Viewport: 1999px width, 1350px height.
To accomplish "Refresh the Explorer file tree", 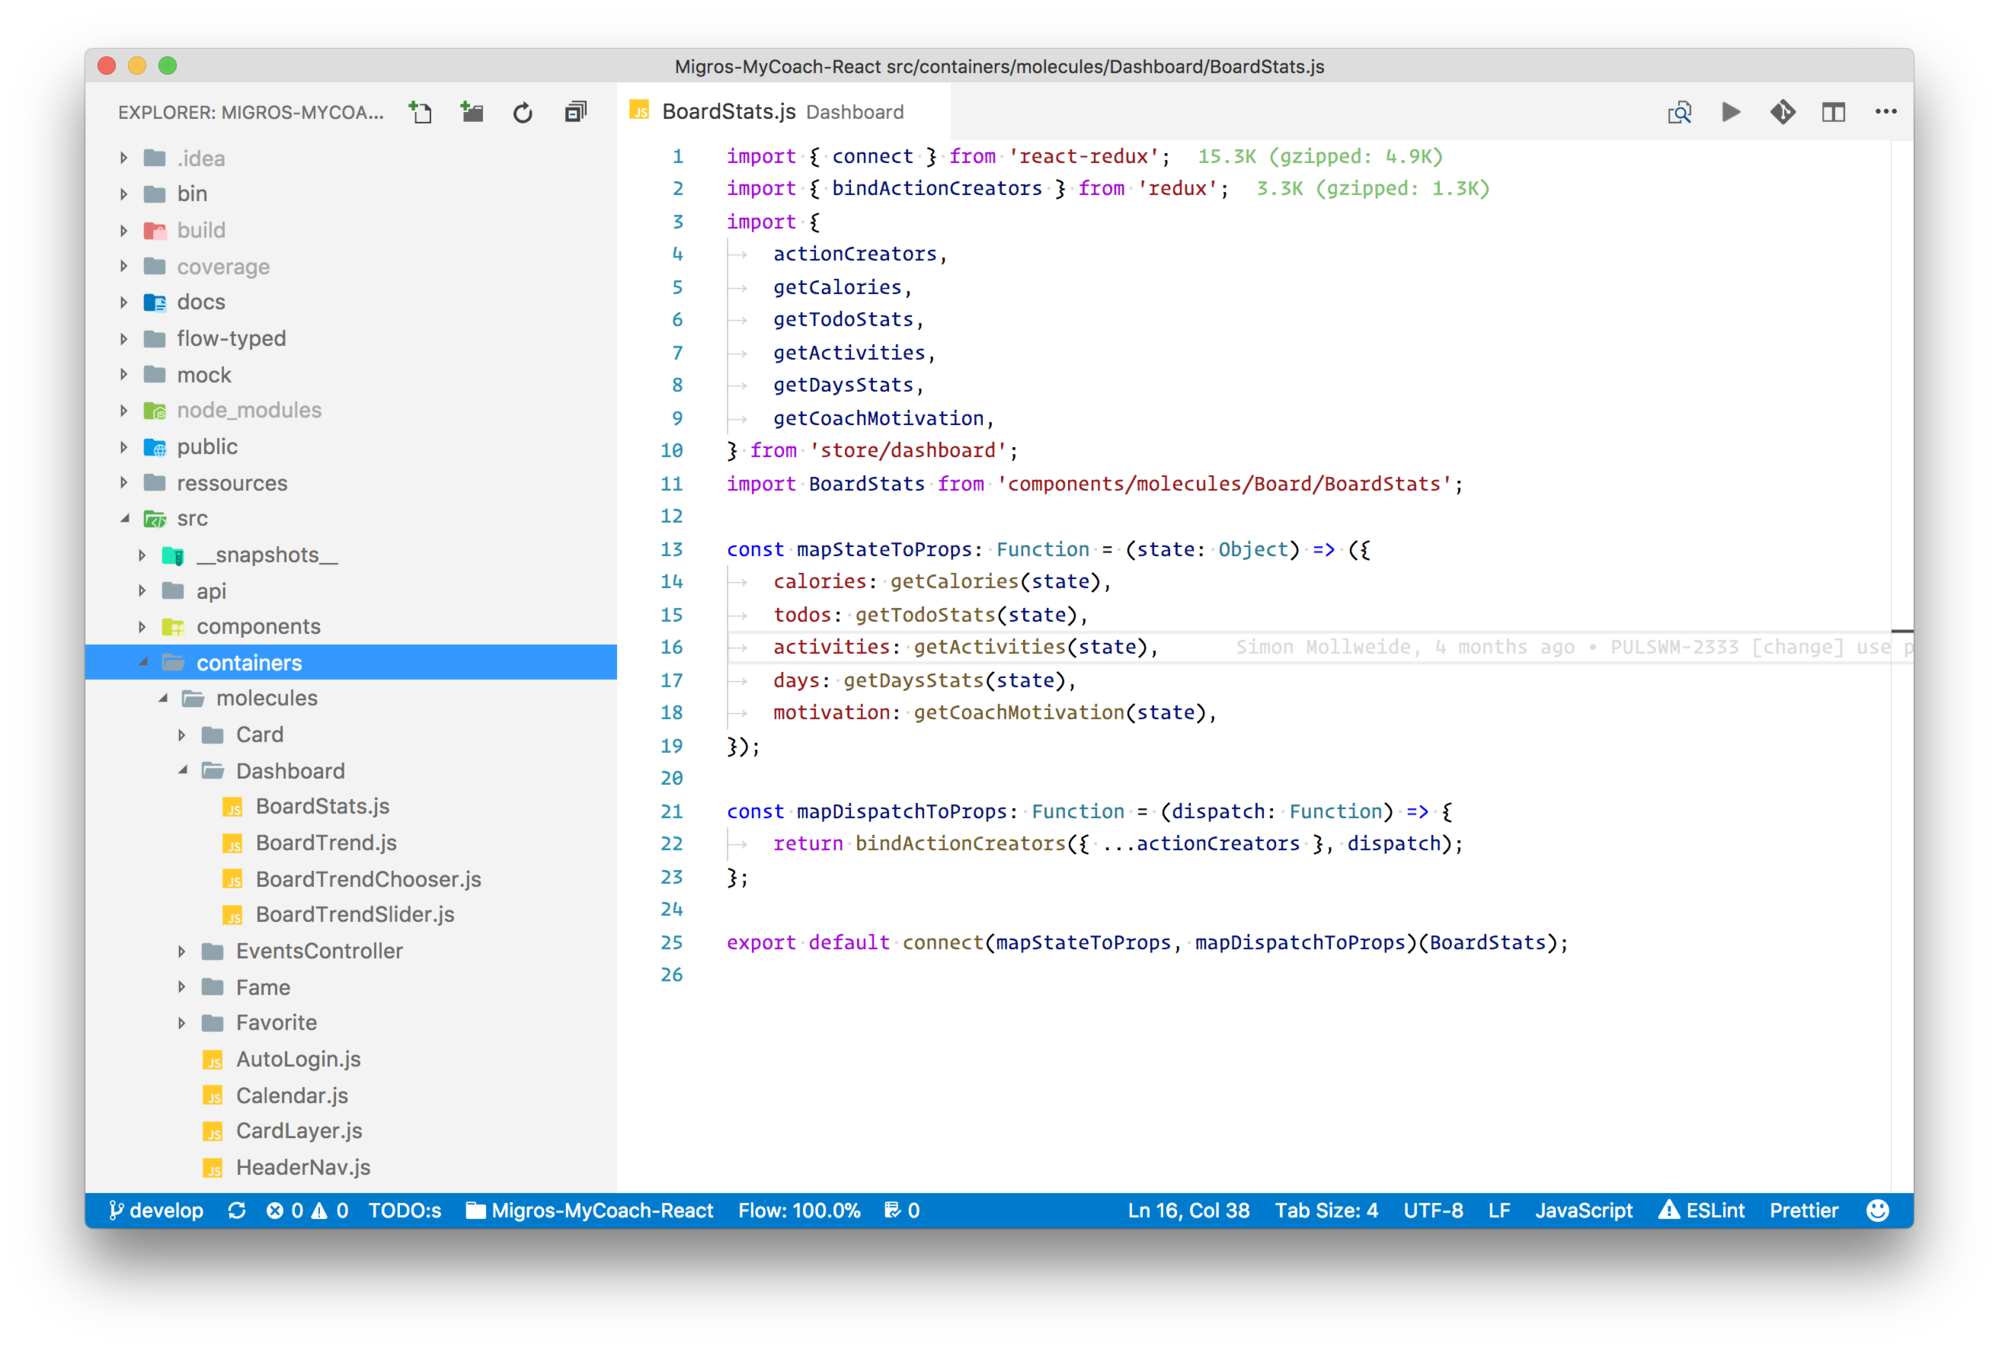I will coord(523,112).
